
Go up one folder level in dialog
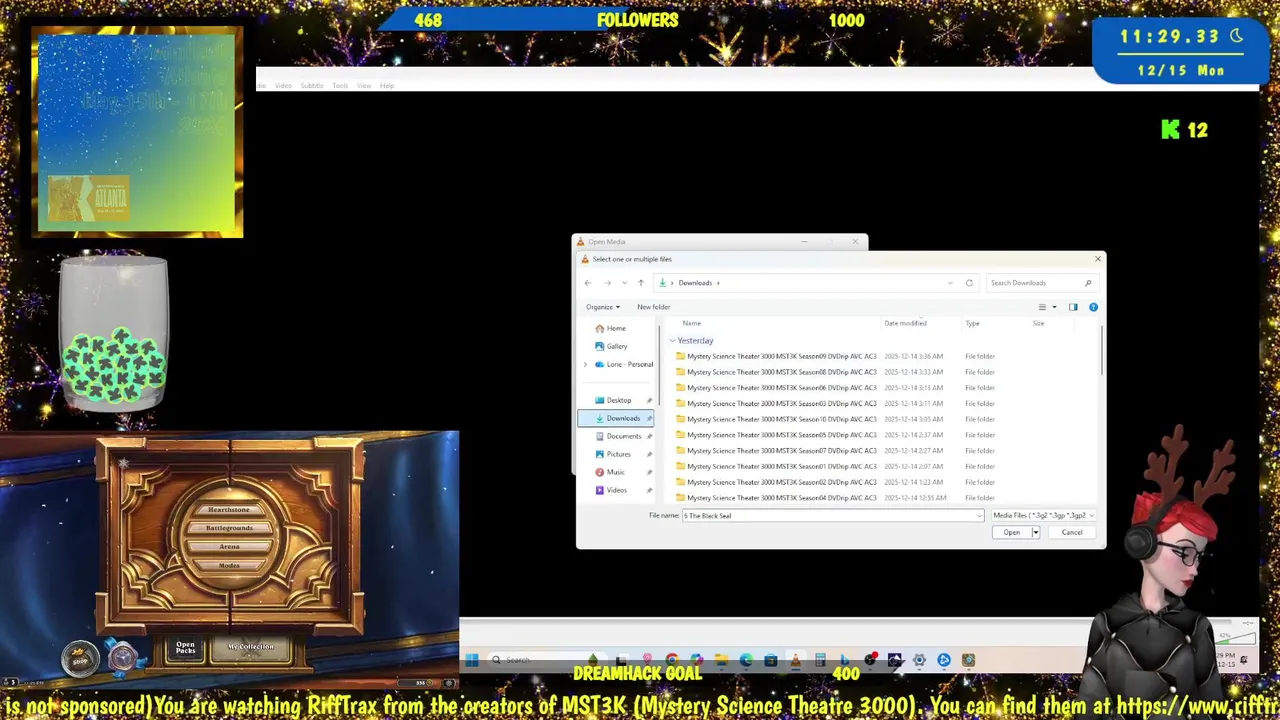641,283
